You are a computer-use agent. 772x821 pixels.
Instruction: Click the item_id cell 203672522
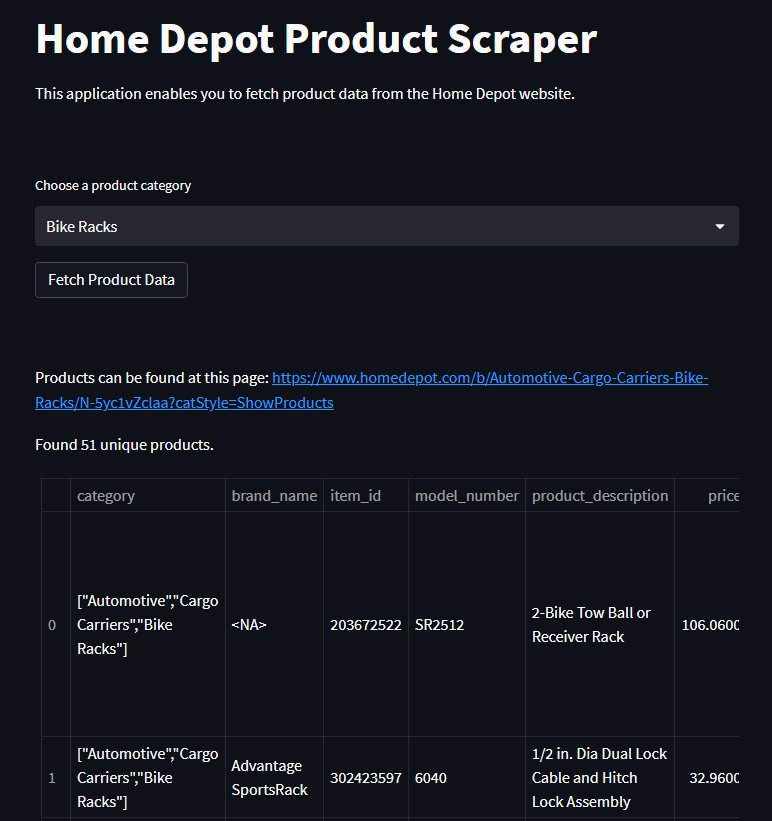tap(365, 625)
